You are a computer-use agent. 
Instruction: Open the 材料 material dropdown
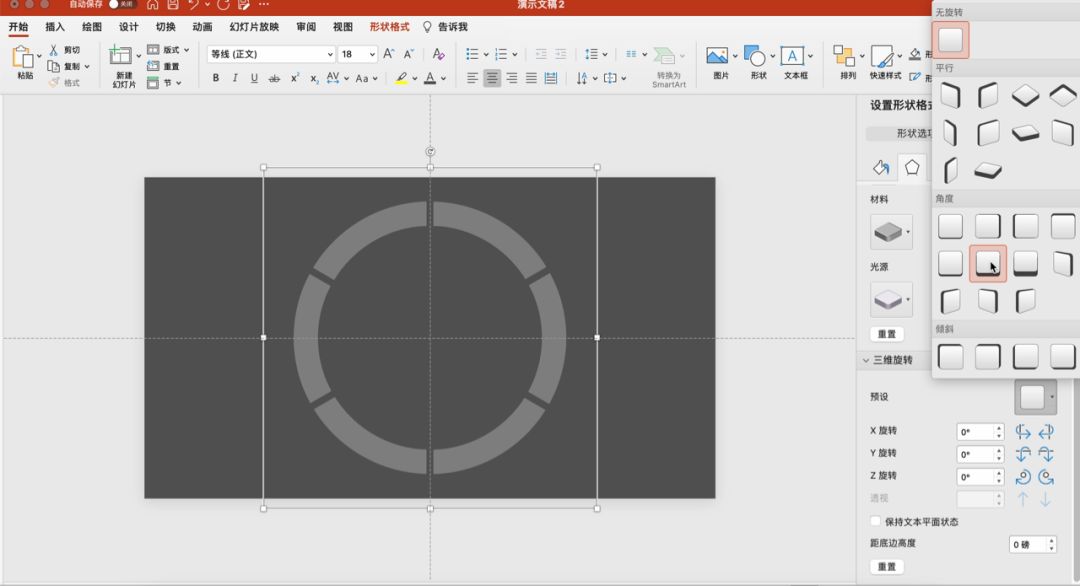pos(891,233)
